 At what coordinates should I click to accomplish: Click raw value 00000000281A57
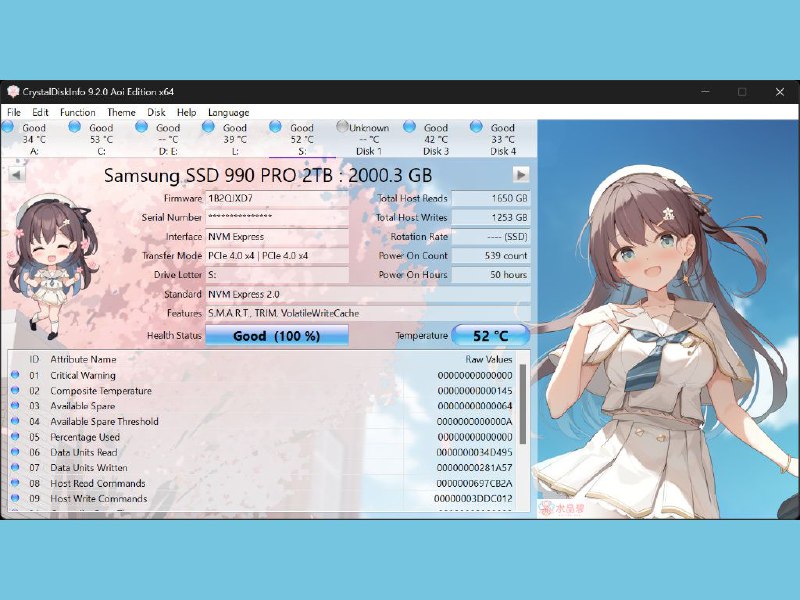tap(474, 467)
